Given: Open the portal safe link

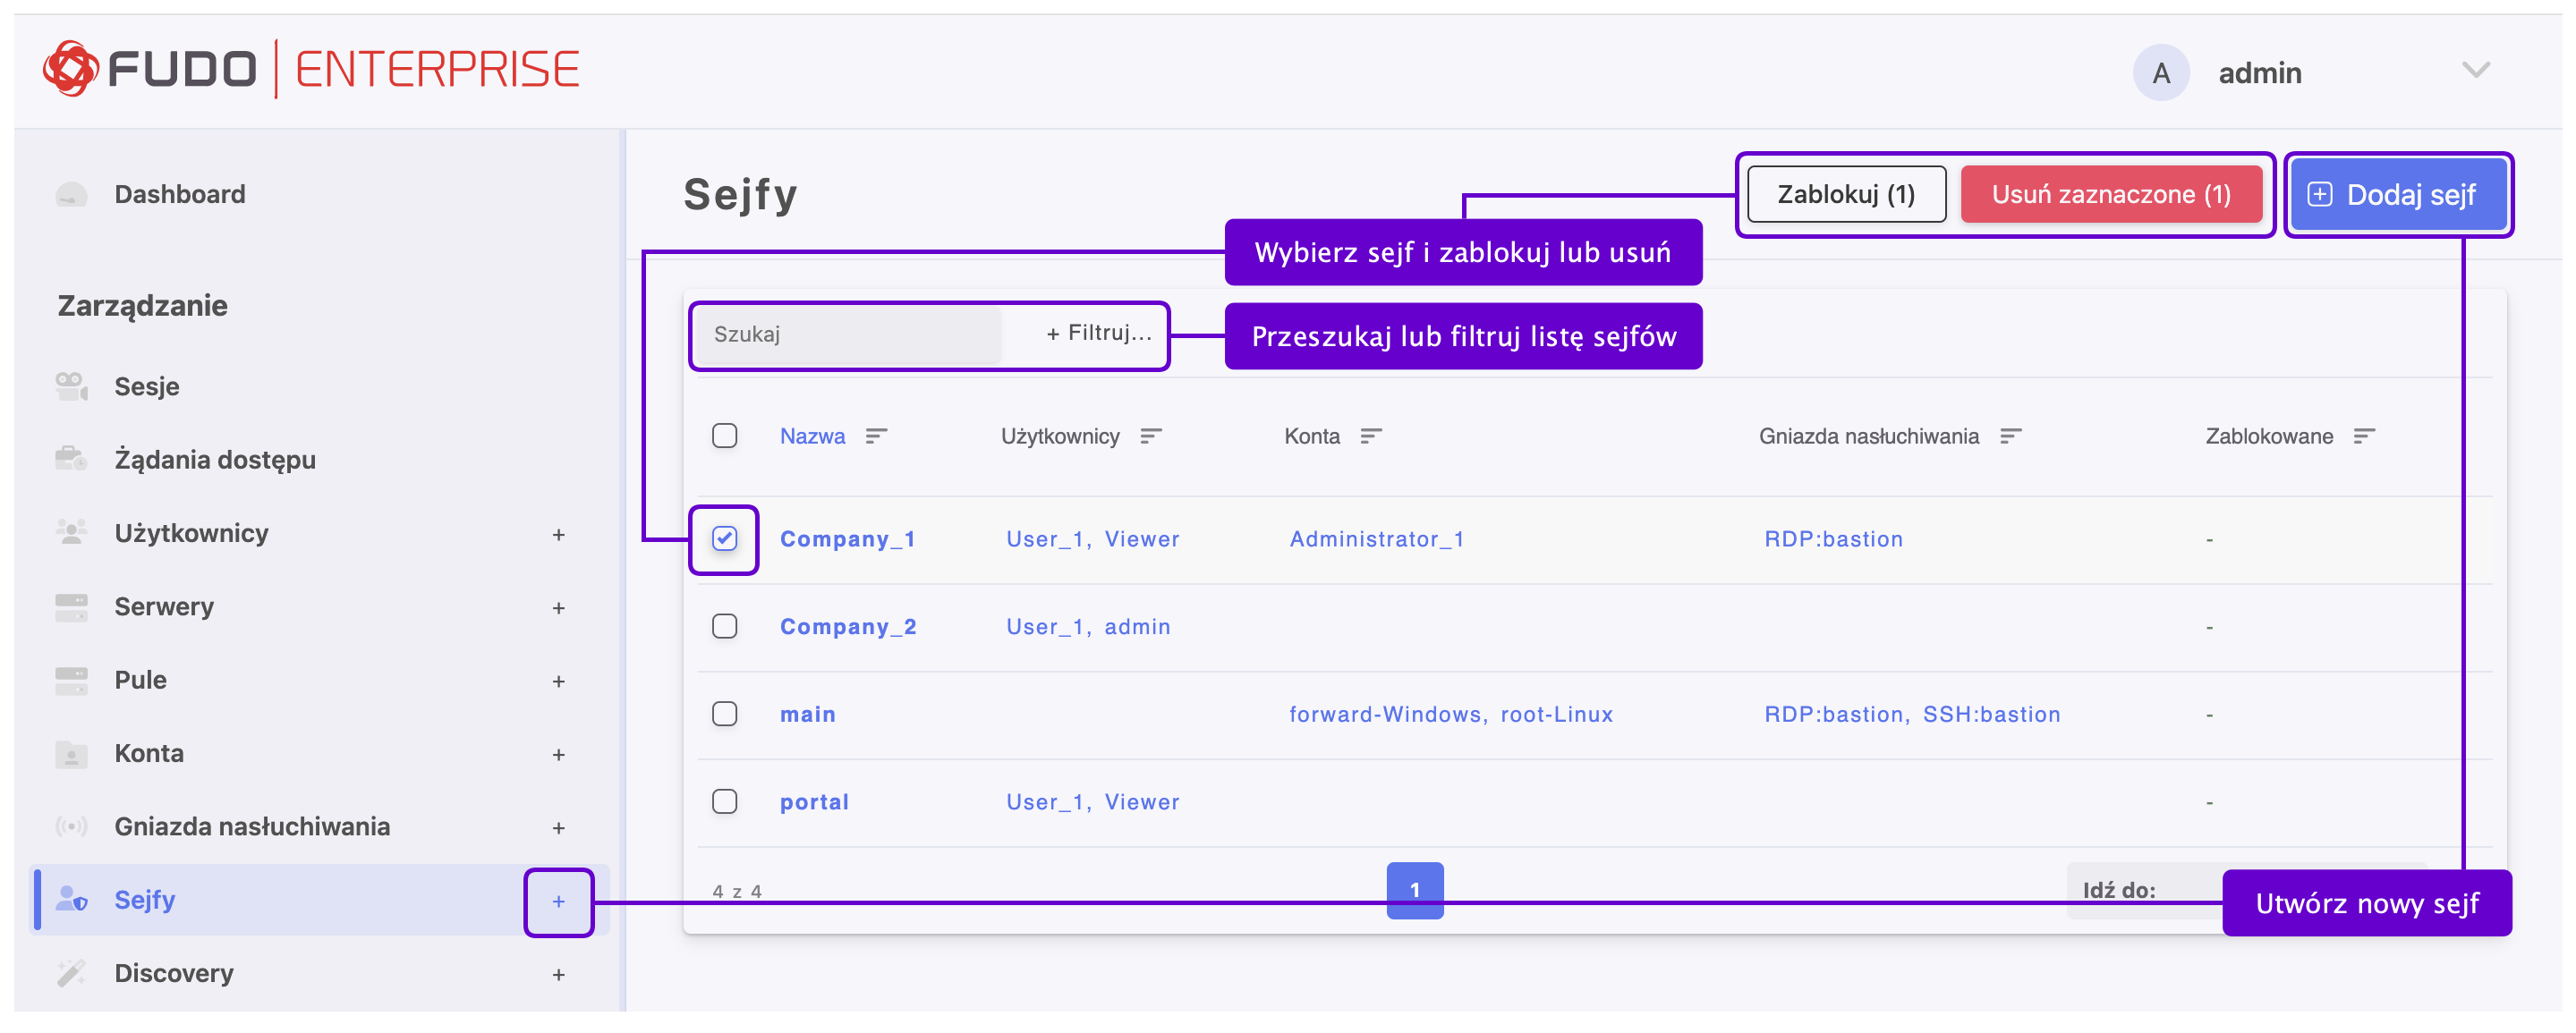Looking at the screenshot, I should coord(814,802).
